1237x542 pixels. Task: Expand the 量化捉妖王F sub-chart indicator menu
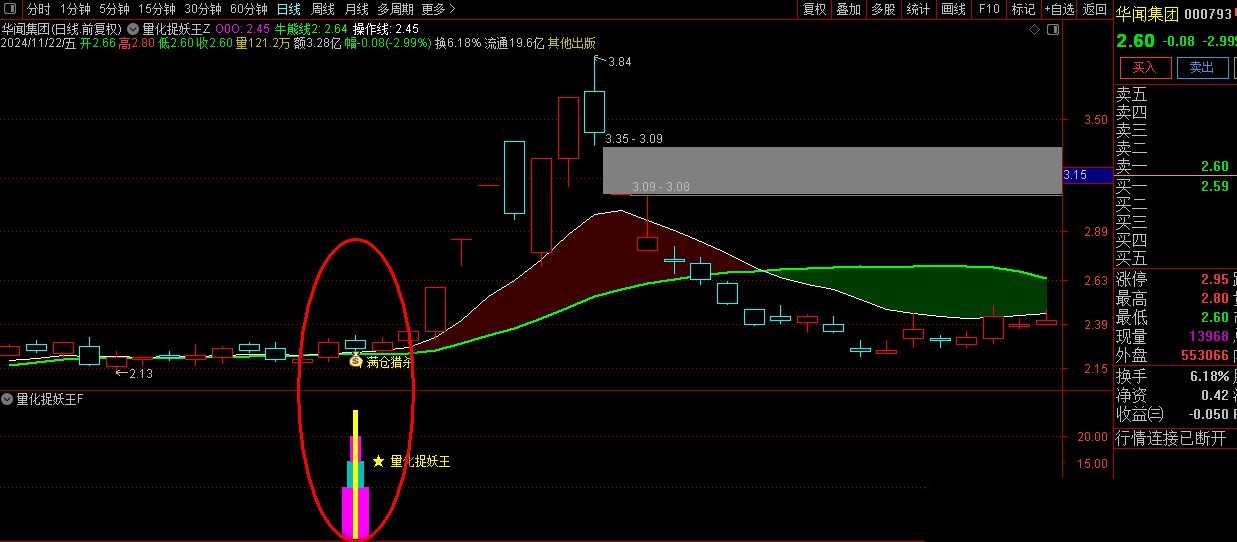(8, 399)
